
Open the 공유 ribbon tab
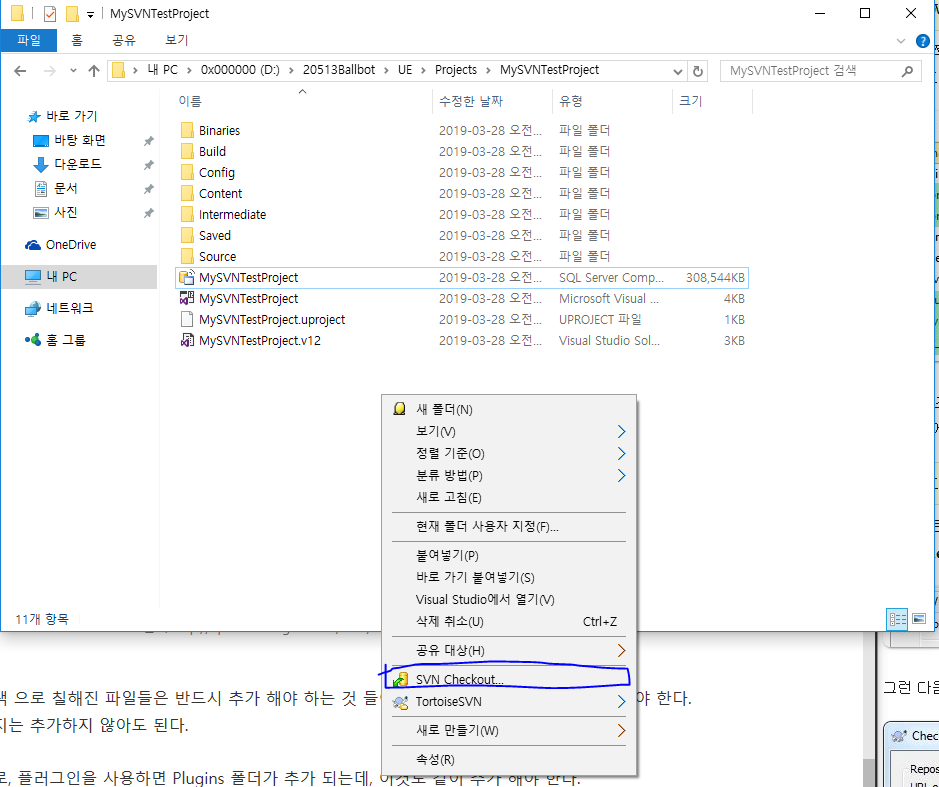pyautogui.click(x=124, y=40)
